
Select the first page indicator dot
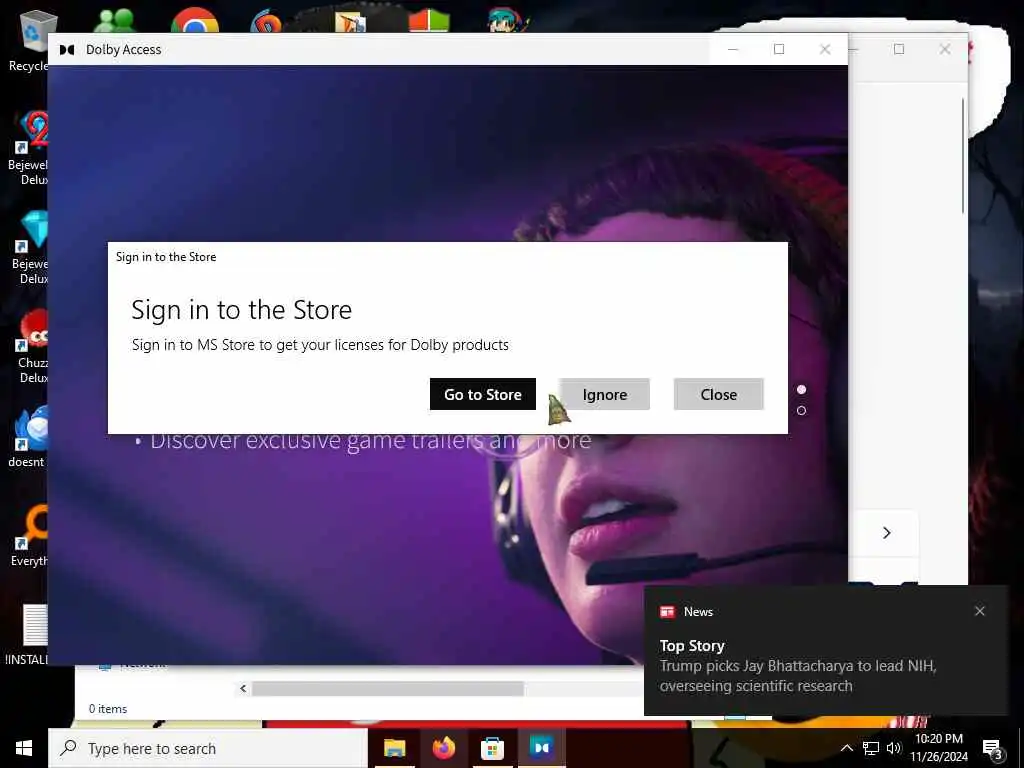tap(801, 389)
